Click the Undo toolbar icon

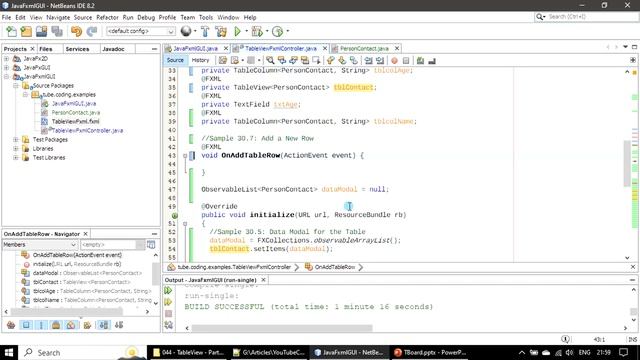pos(76,31)
